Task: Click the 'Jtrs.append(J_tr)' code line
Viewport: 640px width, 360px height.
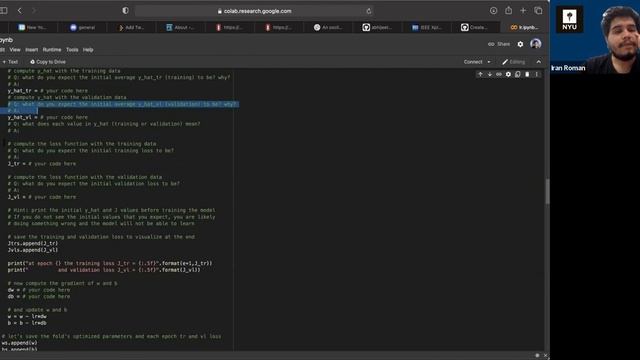Action: (33, 243)
